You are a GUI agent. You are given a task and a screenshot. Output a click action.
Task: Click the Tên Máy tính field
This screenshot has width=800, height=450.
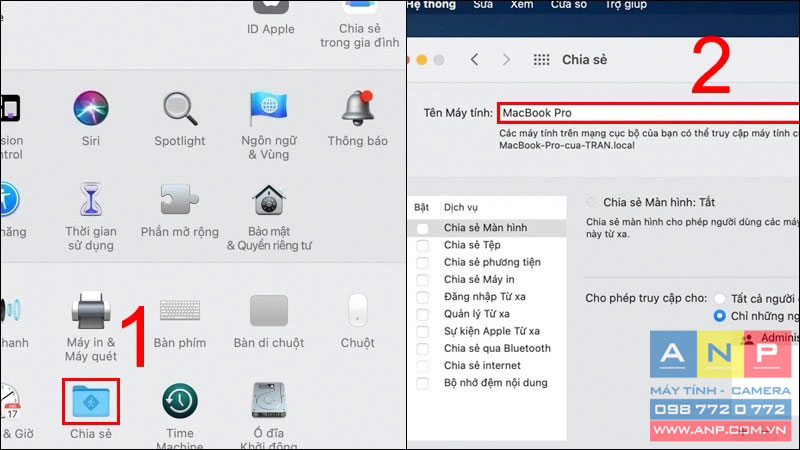point(648,113)
